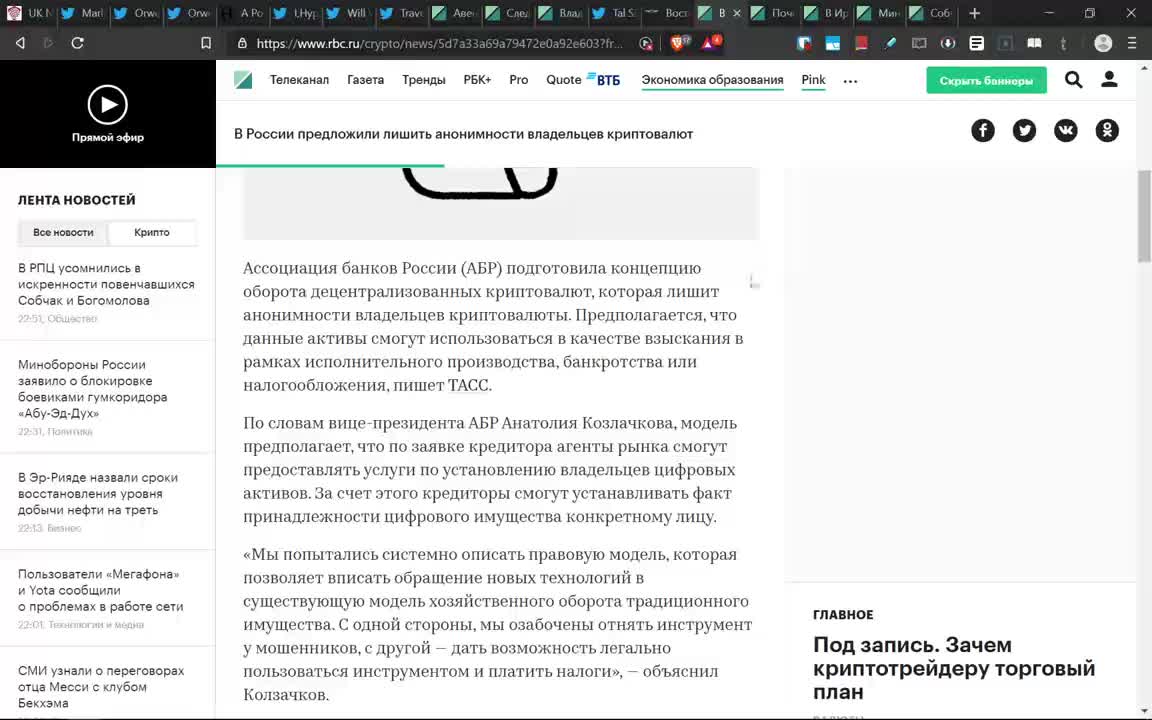1152x720 pixels.
Task: Open Мегафон и Yota news item
Action: (x=101, y=590)
